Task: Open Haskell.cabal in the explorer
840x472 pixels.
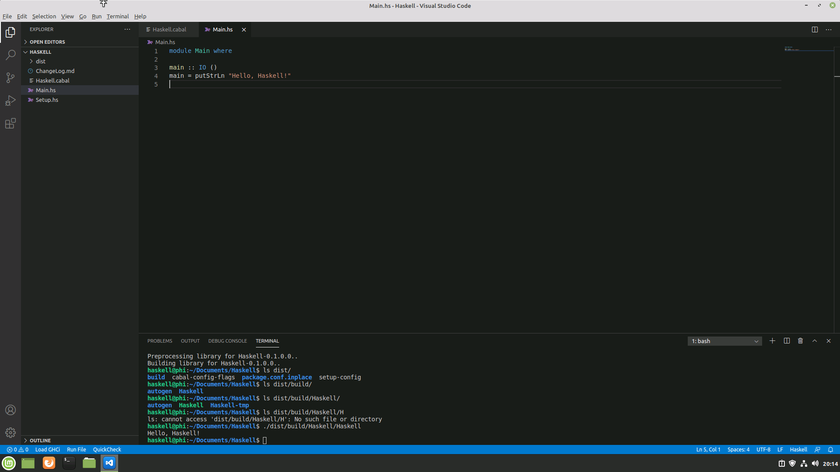Action: tap(80, 80)
